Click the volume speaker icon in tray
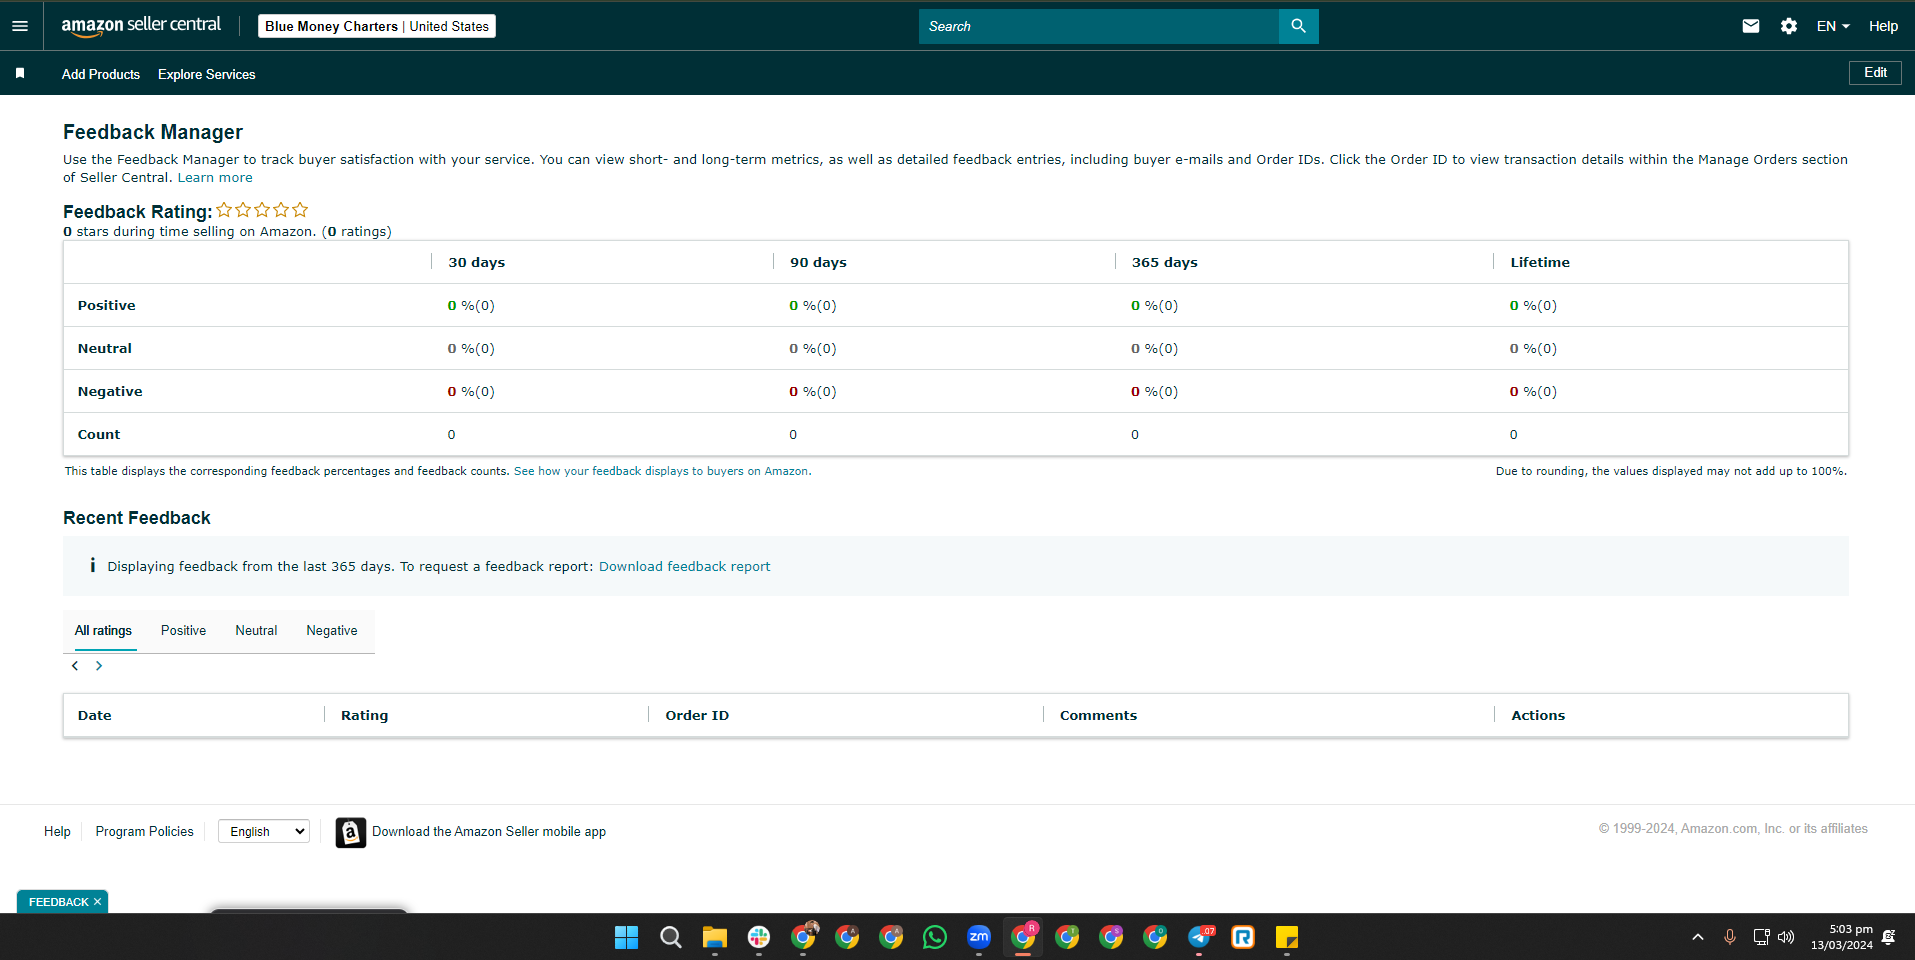The image size is (1915, 960). 1786,937
